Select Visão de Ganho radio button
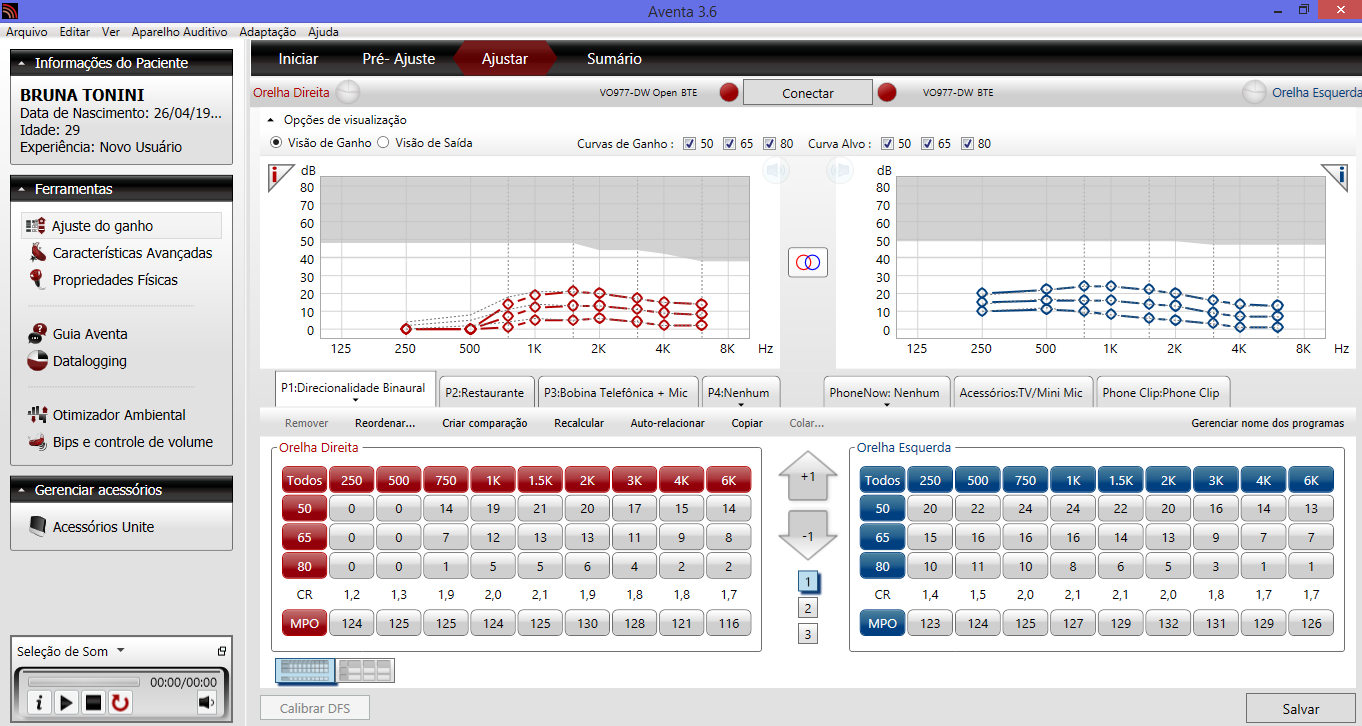1362x726 pixels. point(277,143)
